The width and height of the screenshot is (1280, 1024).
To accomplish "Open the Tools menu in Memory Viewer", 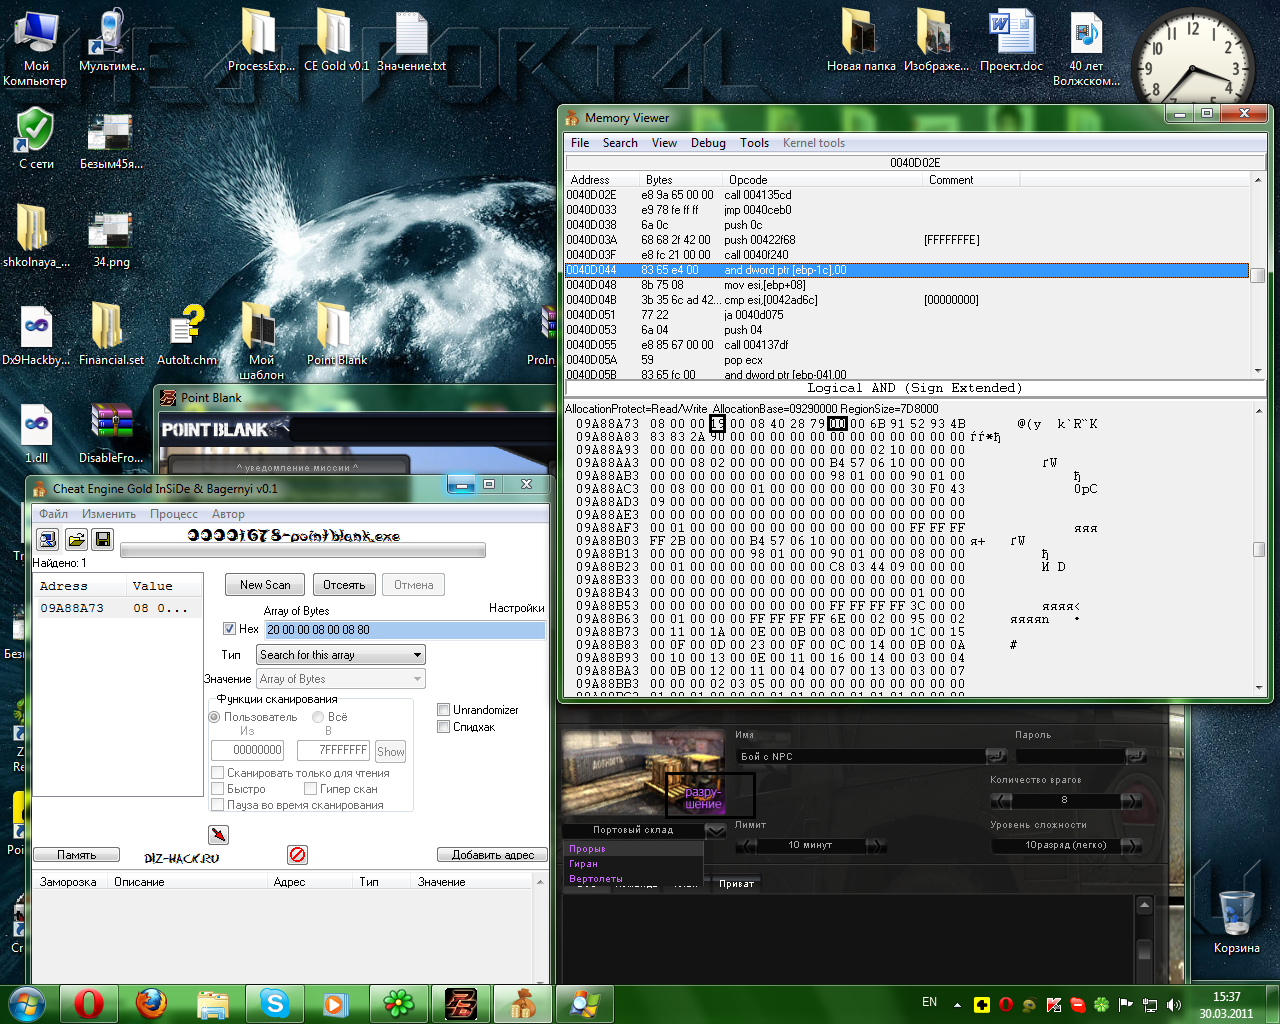I will point(754,143).
